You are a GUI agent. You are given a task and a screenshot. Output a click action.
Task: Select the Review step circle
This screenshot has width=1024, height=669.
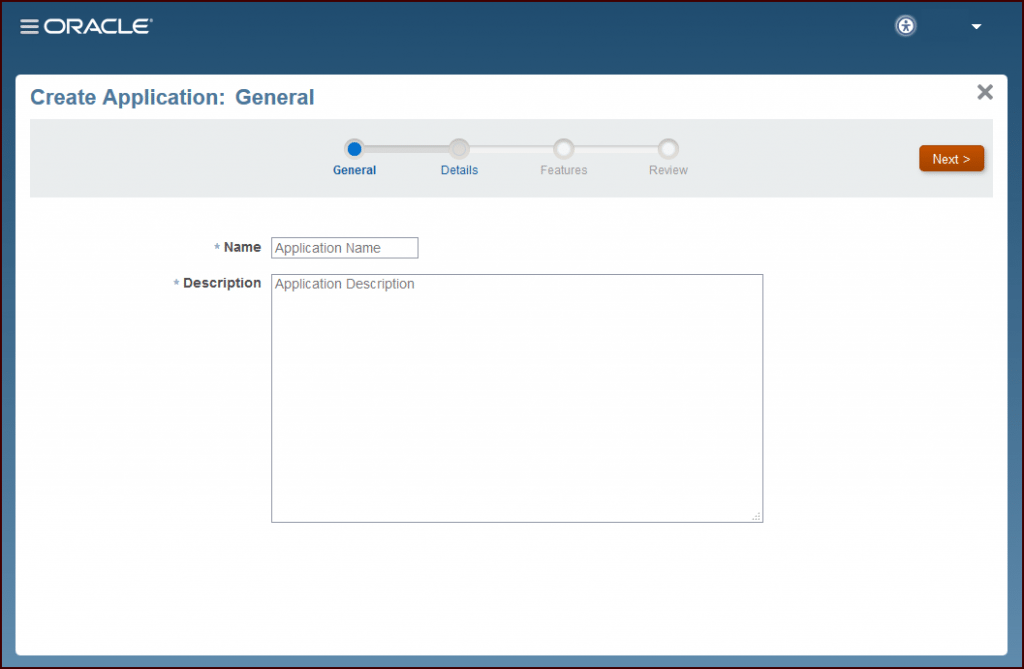(x=668, y=149)
